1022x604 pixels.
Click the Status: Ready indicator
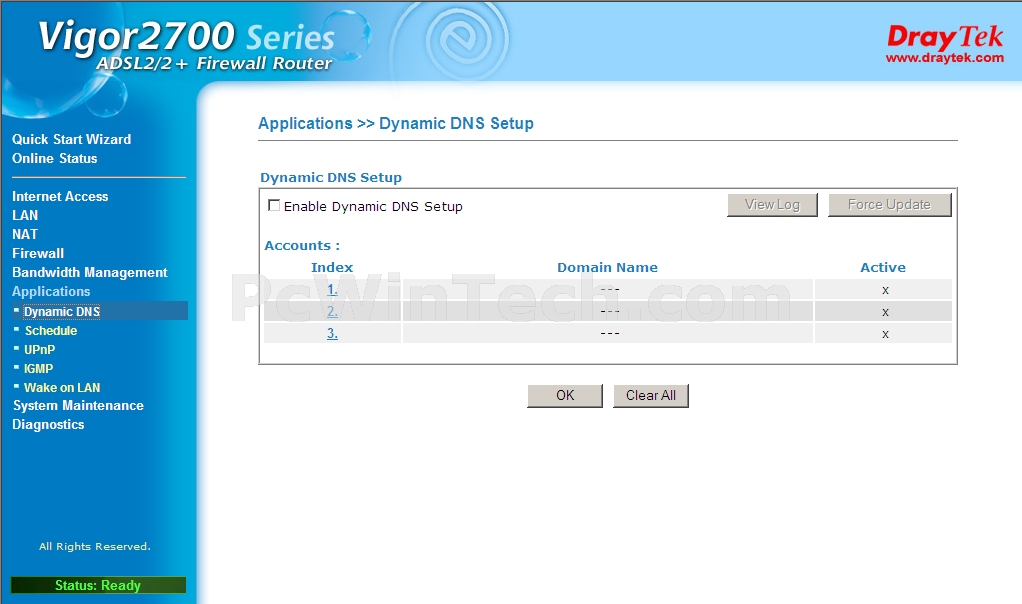tap(98, 585)
